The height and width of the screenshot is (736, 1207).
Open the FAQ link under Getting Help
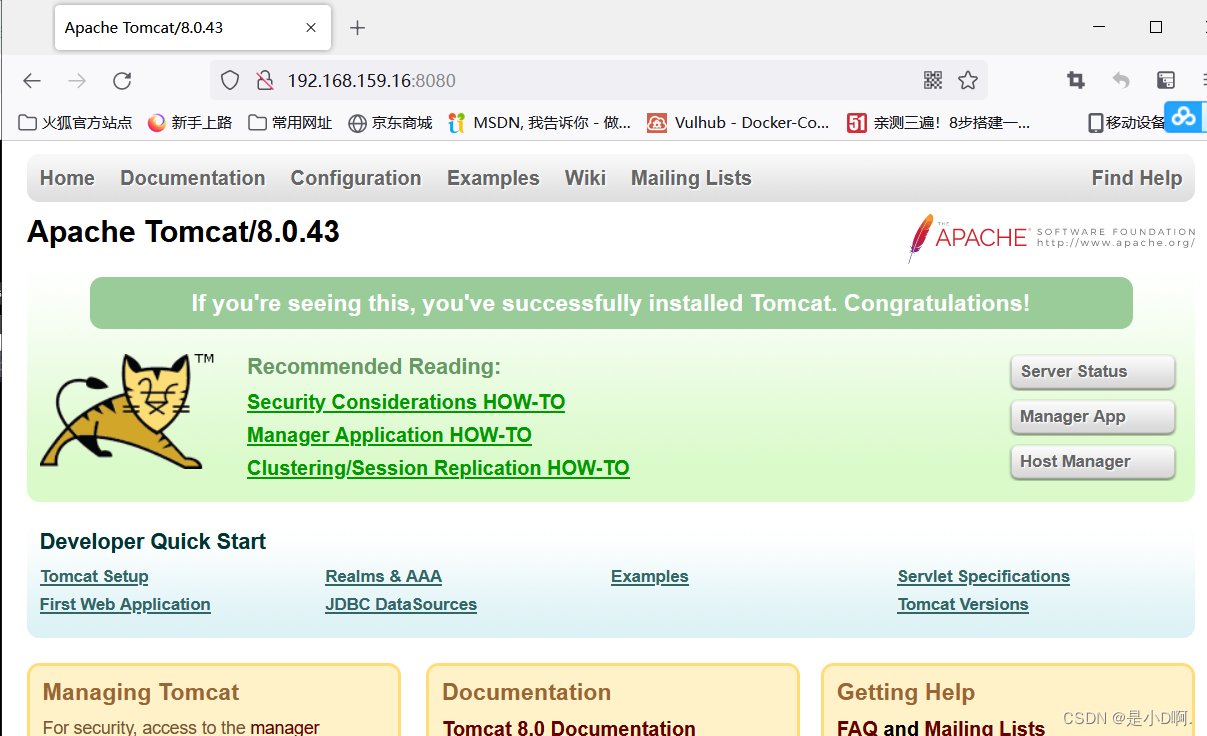858,728
